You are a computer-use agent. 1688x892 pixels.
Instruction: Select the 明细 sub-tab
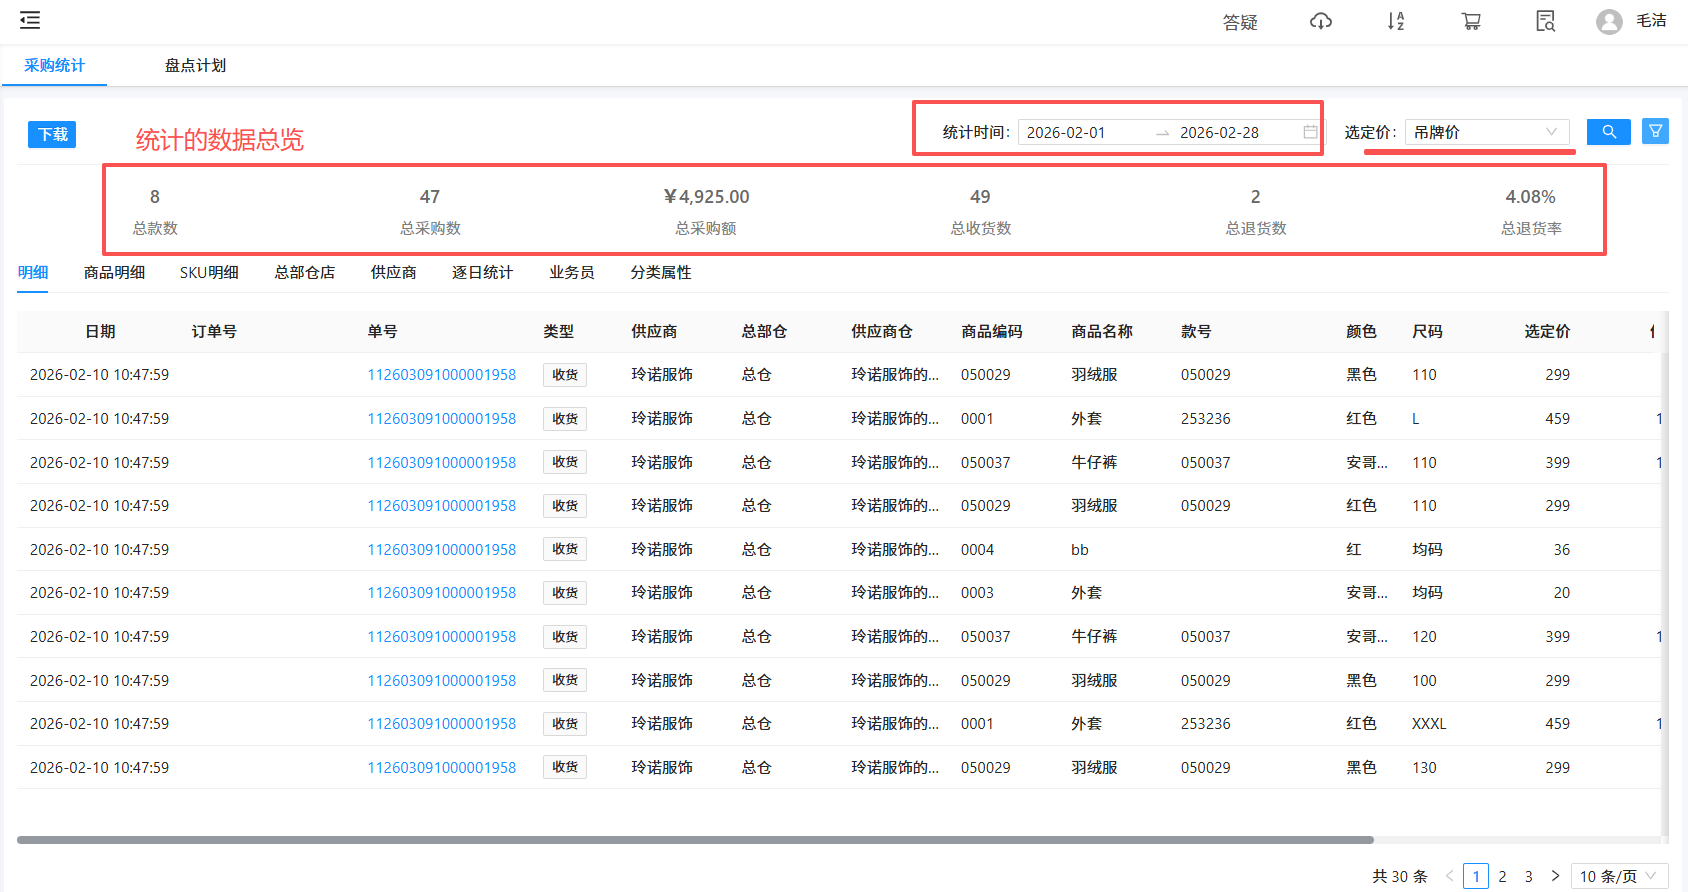(33, 272)
